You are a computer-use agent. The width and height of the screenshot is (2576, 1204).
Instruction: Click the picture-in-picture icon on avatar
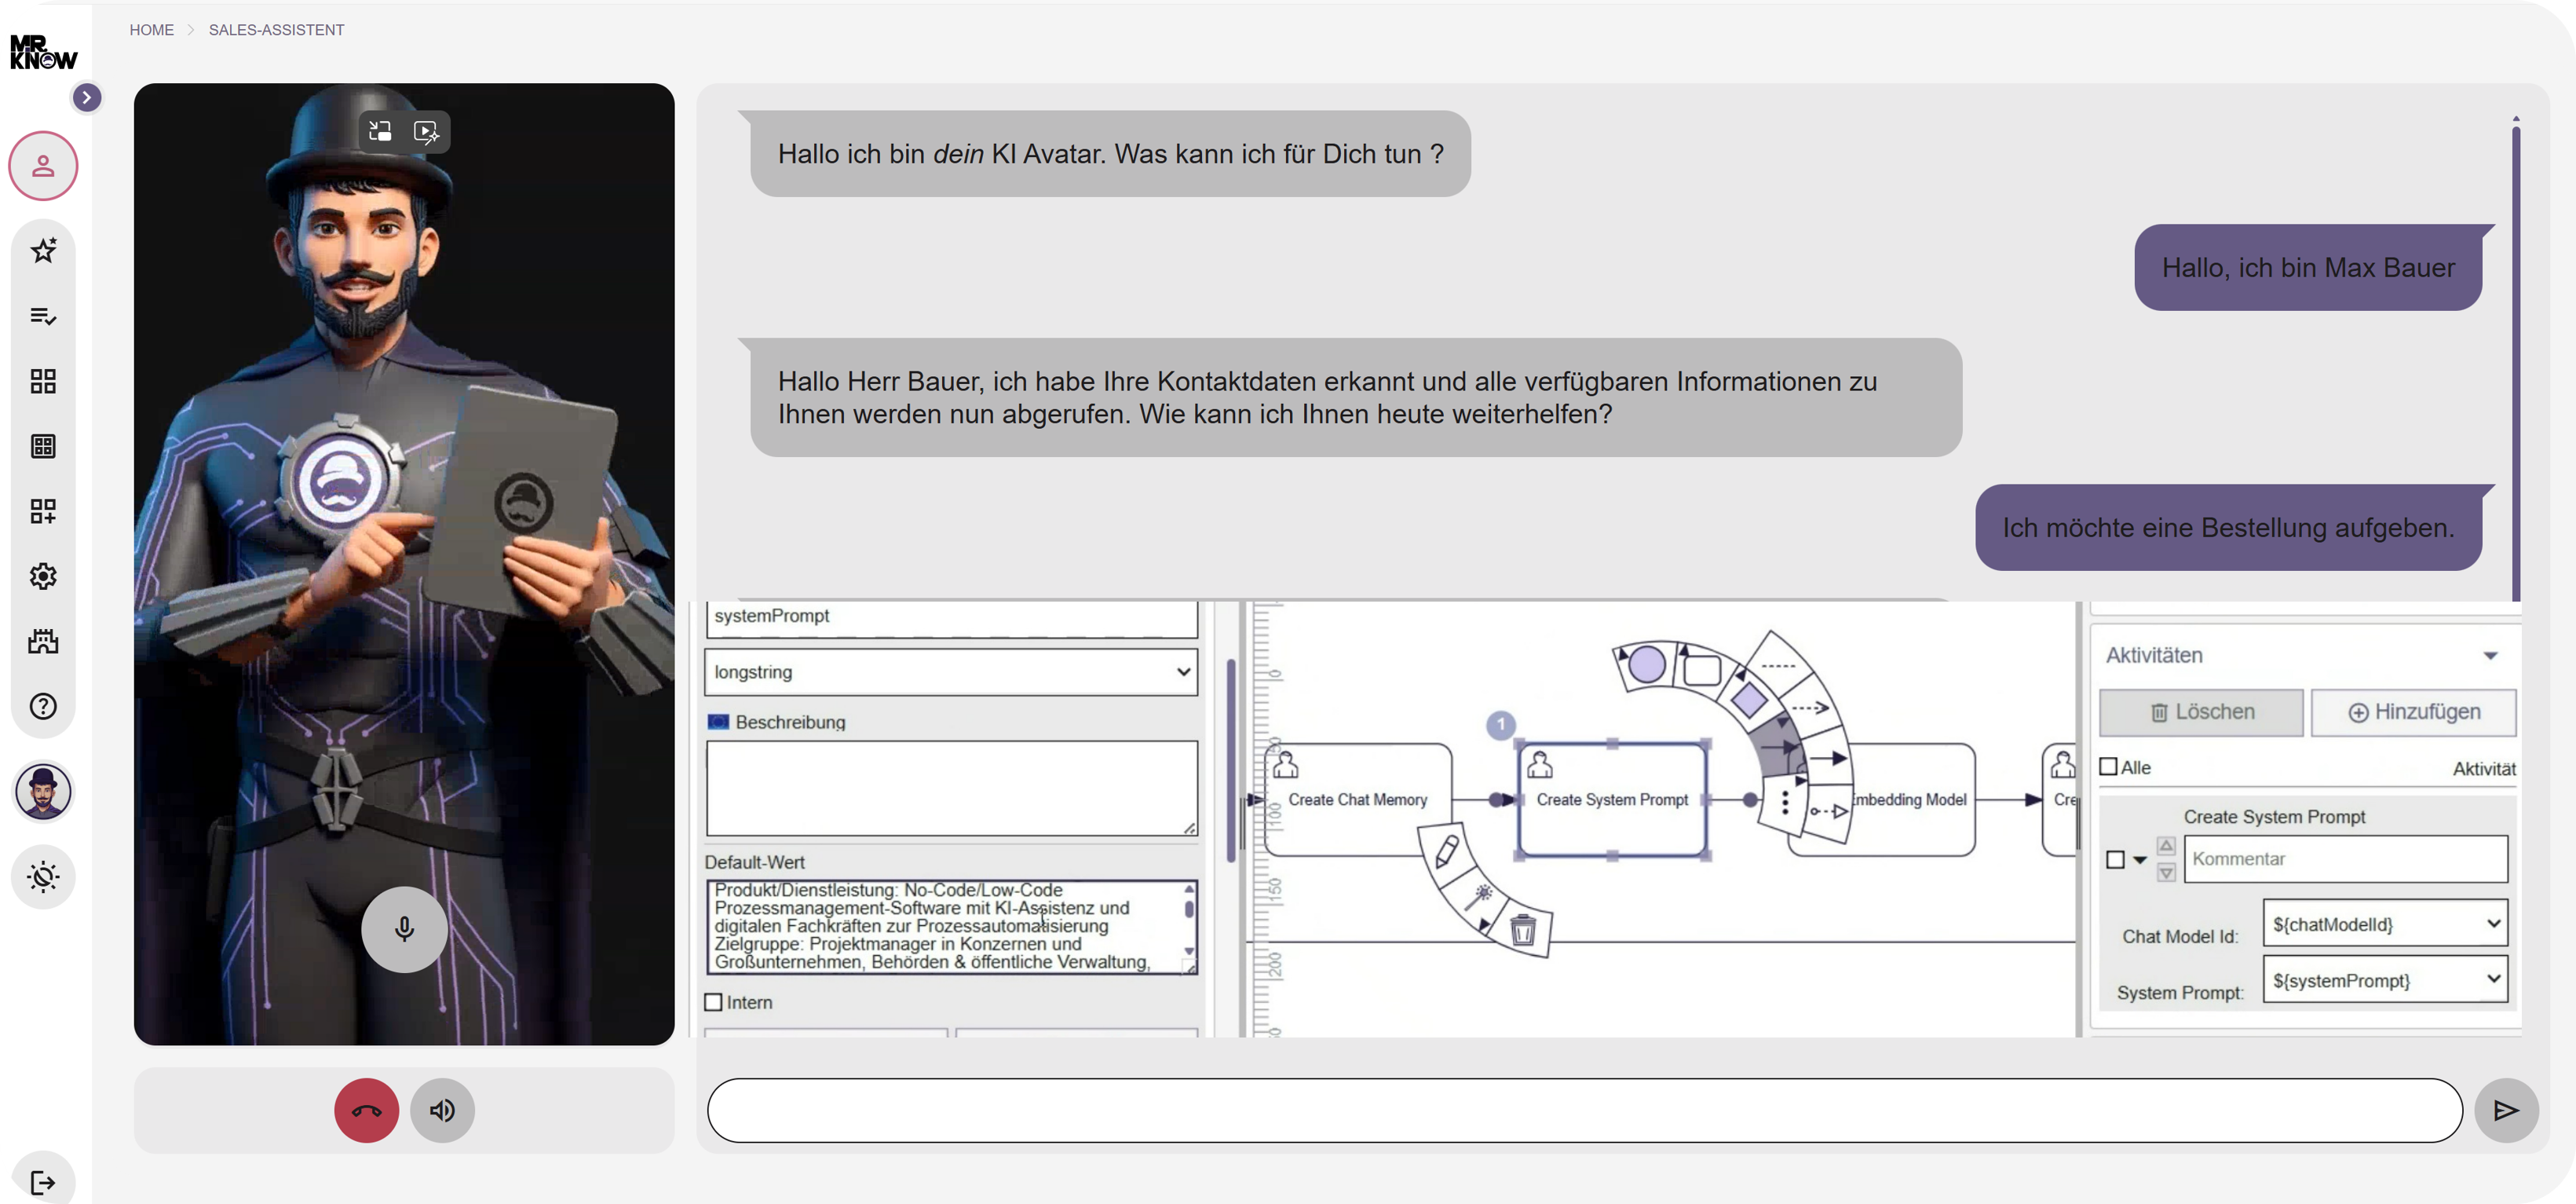380,131
